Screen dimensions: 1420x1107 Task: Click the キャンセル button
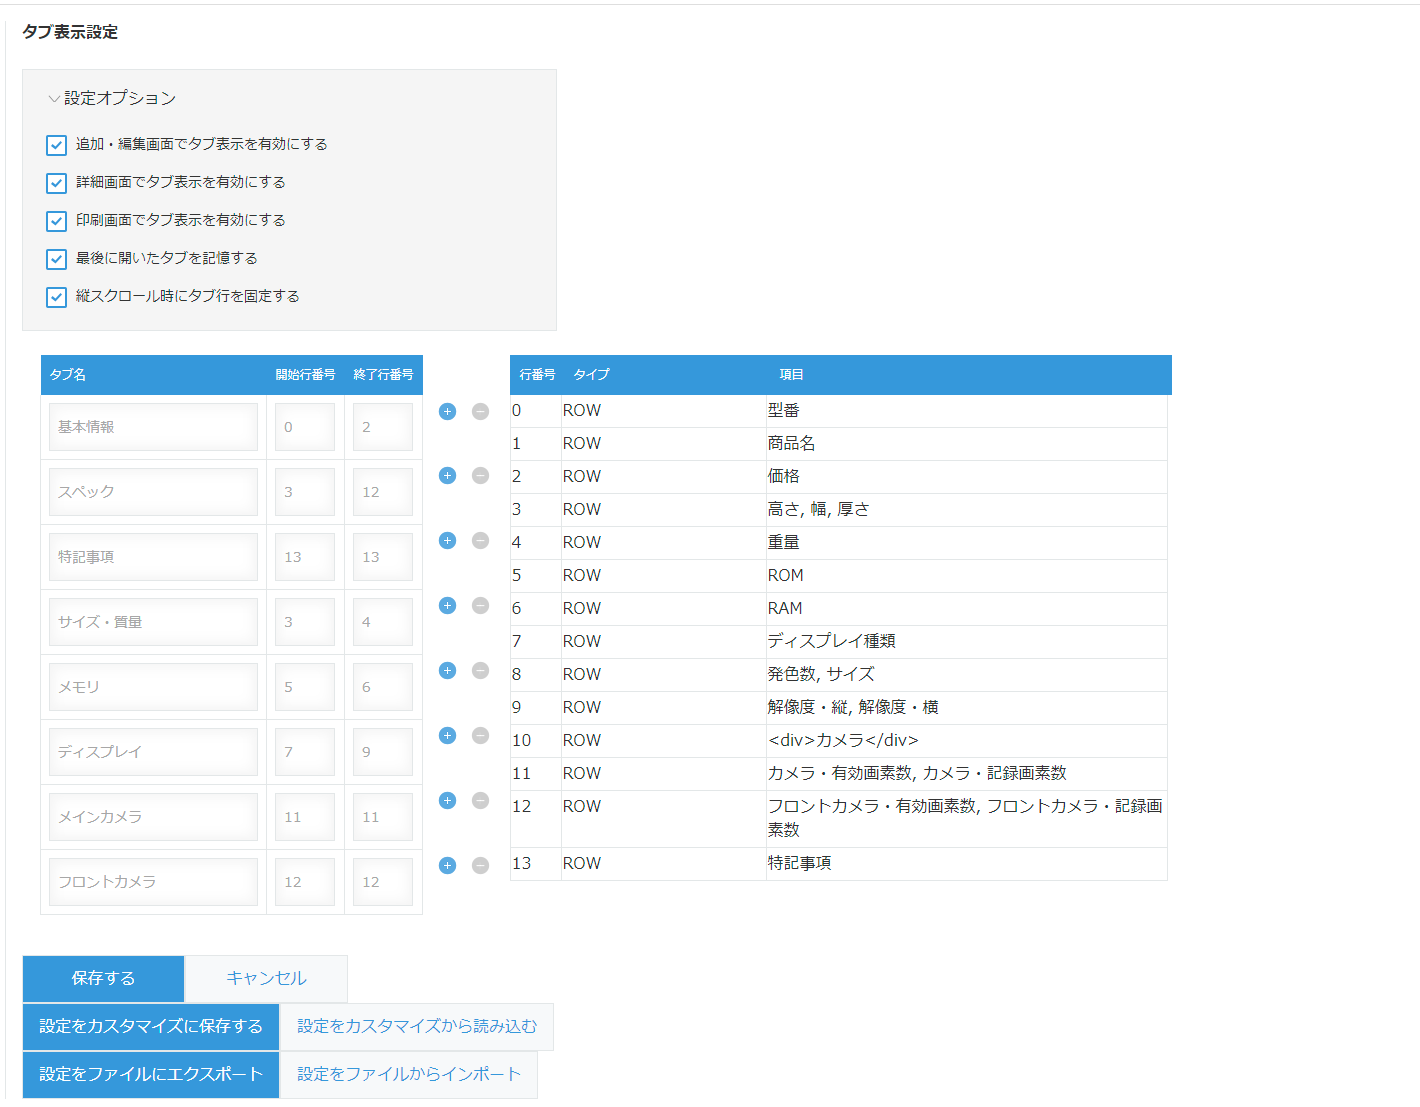click(266, 979)
